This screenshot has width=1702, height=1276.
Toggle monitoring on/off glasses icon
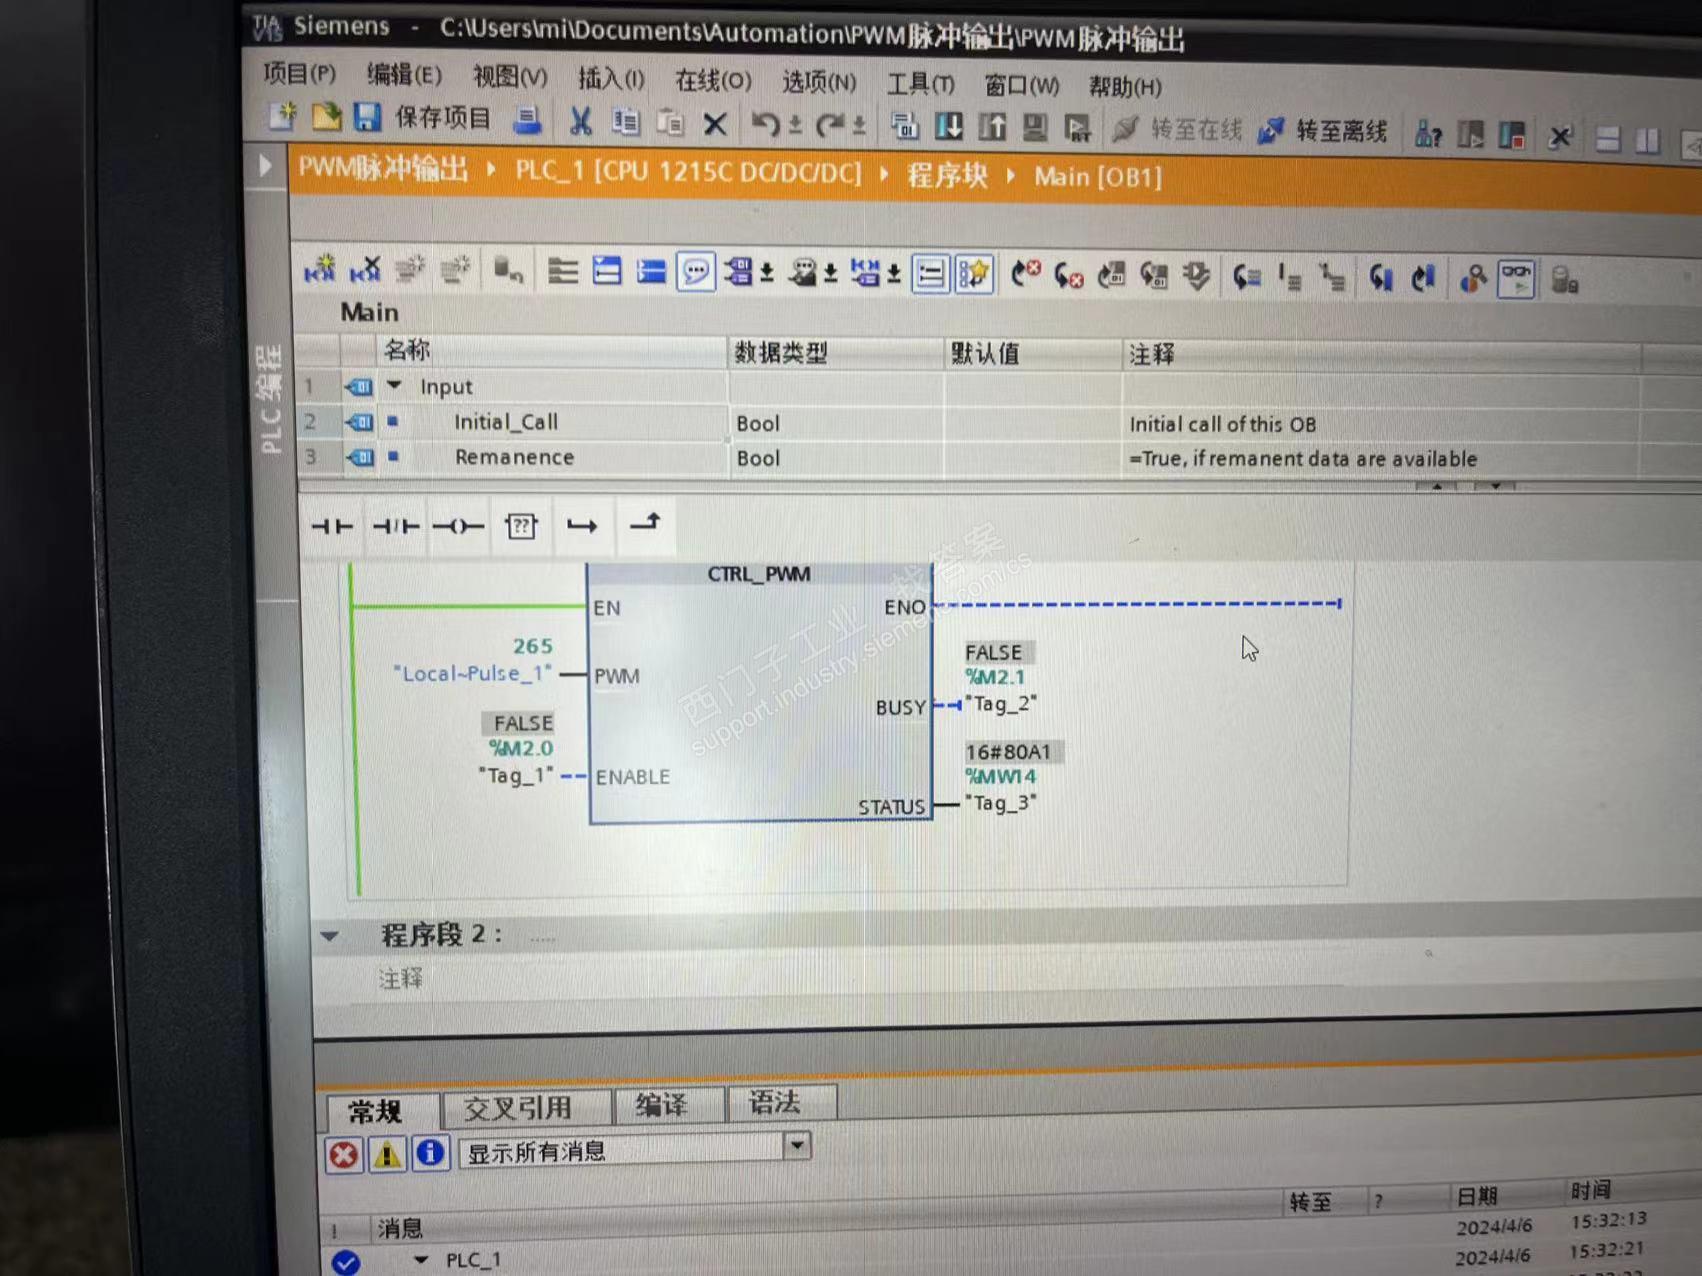[x=1516, y=279]
